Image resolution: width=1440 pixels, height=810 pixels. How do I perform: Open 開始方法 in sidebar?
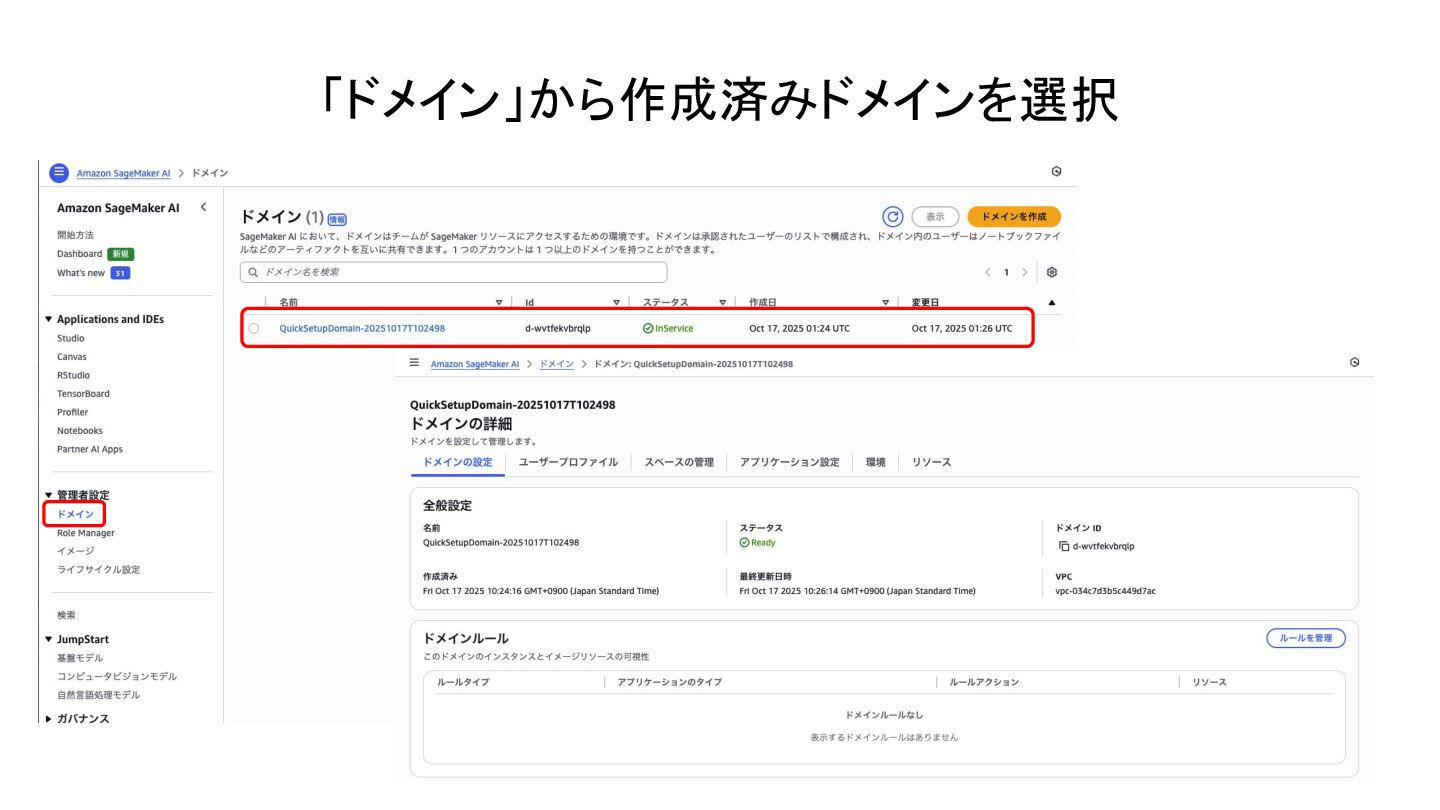[76, 235]
